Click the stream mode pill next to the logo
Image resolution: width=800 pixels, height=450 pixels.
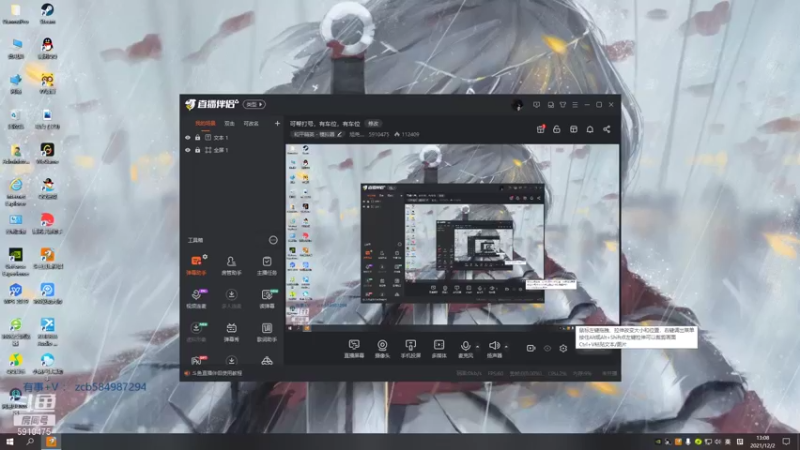[254, 105]
